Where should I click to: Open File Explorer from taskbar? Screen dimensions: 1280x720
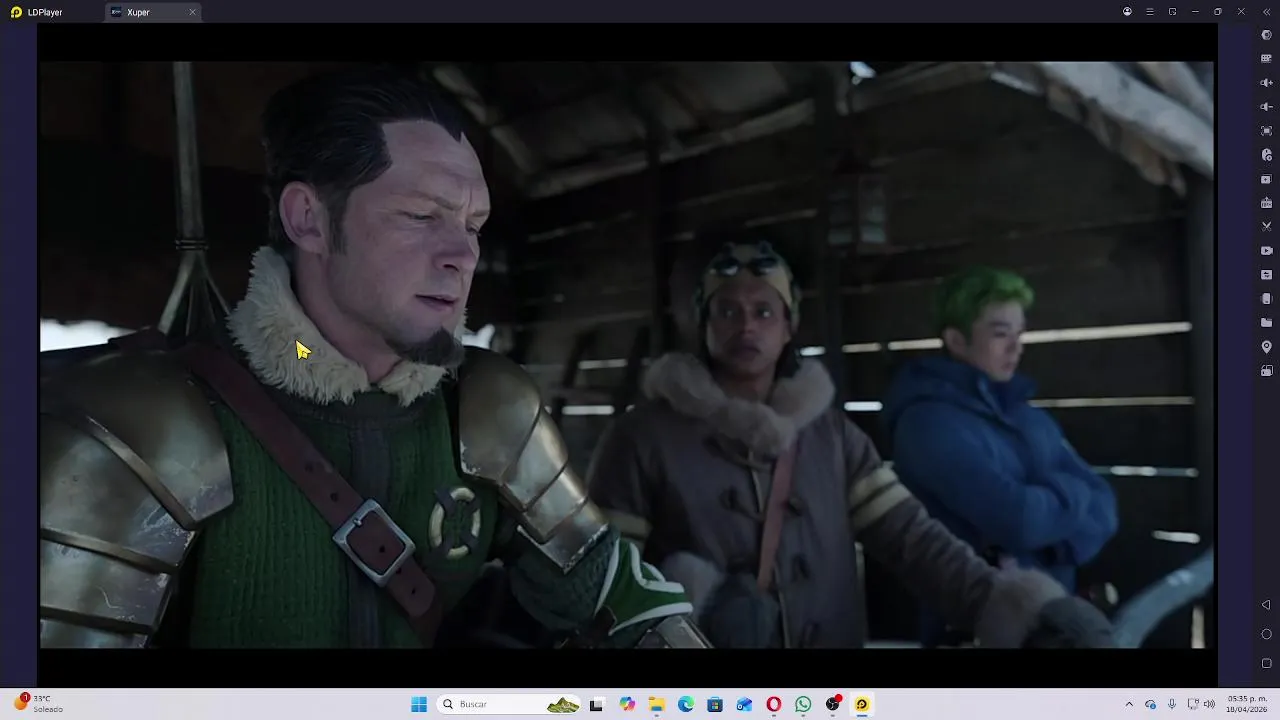click(x=656, y=704)
